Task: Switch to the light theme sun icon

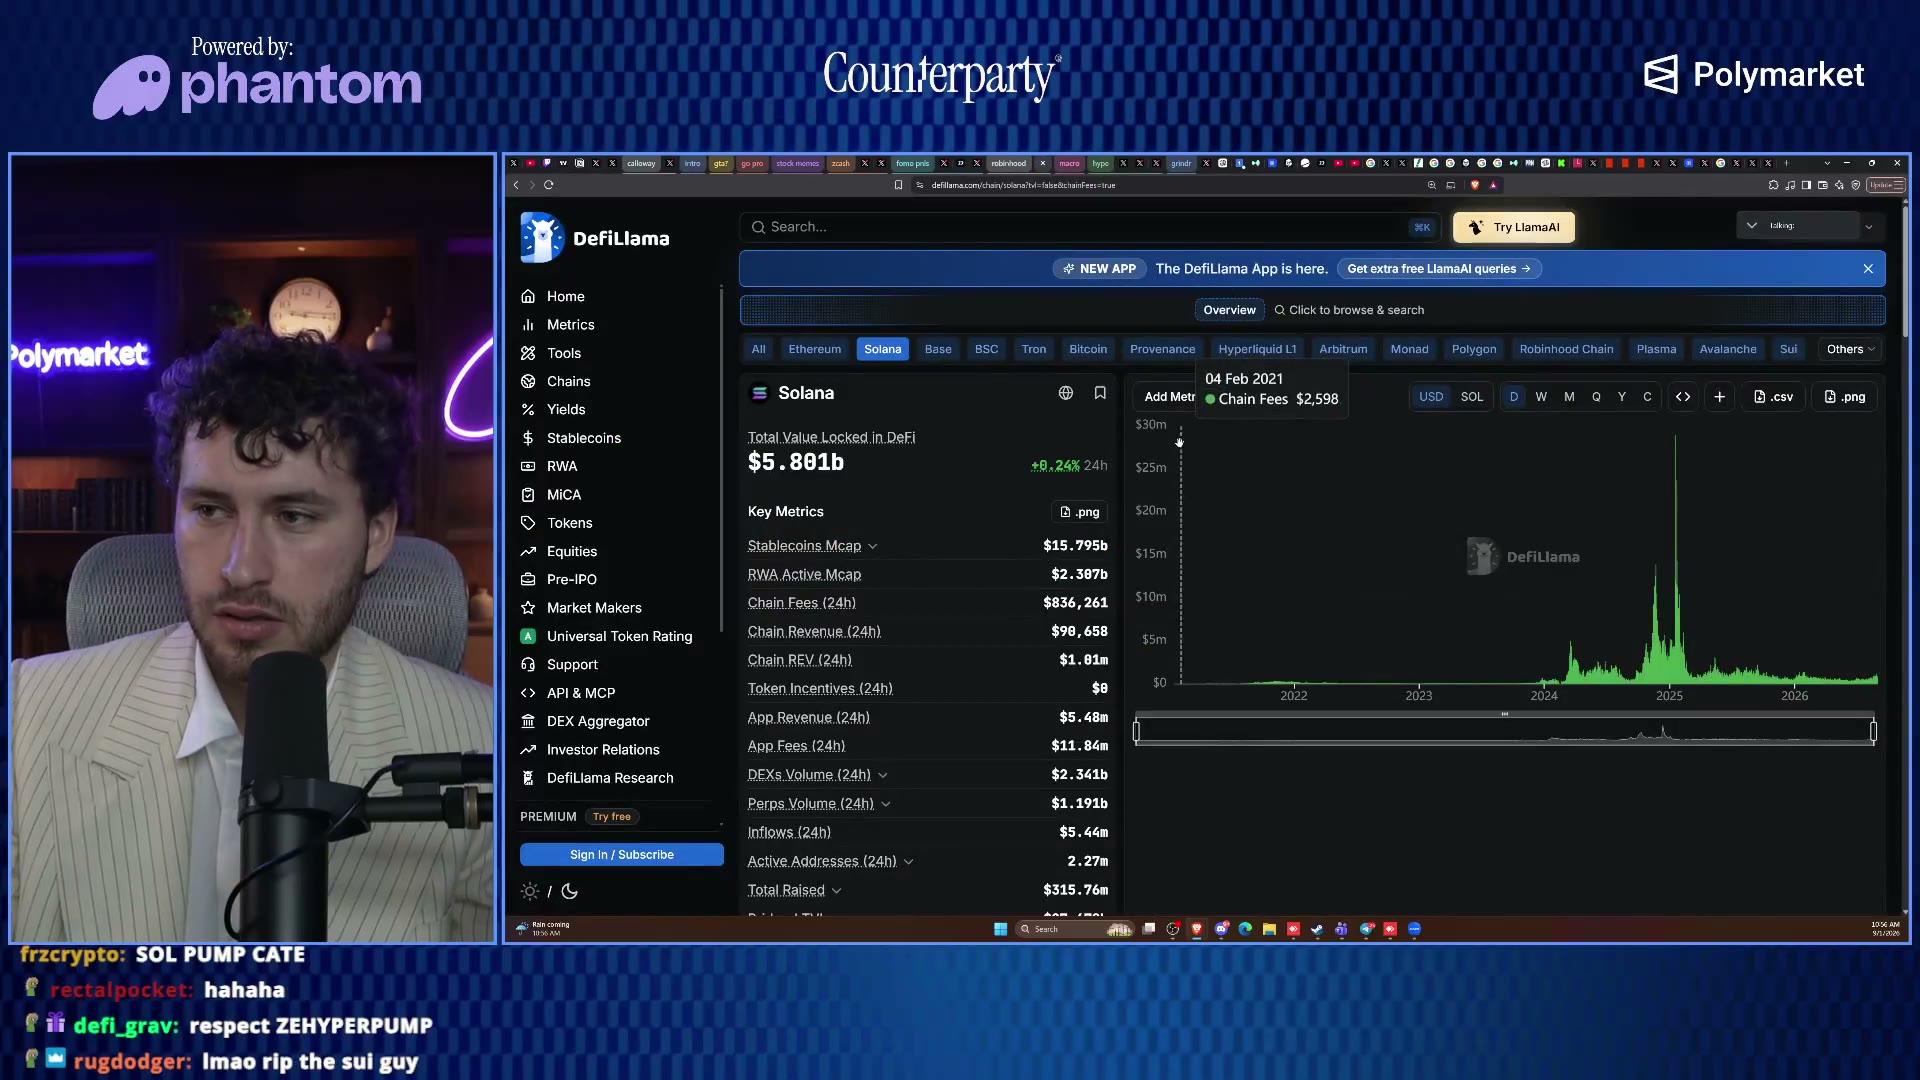Action: pos(530,891)
